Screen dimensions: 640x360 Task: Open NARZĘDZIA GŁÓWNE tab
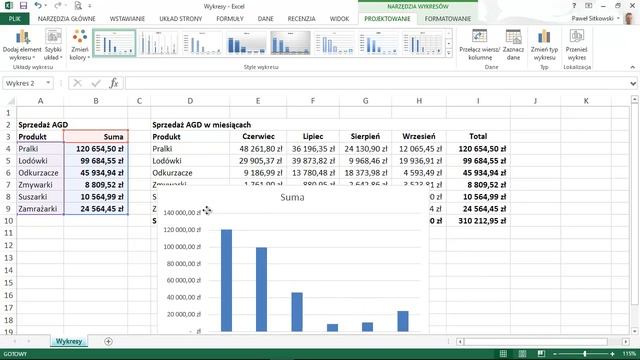point(67,19)
